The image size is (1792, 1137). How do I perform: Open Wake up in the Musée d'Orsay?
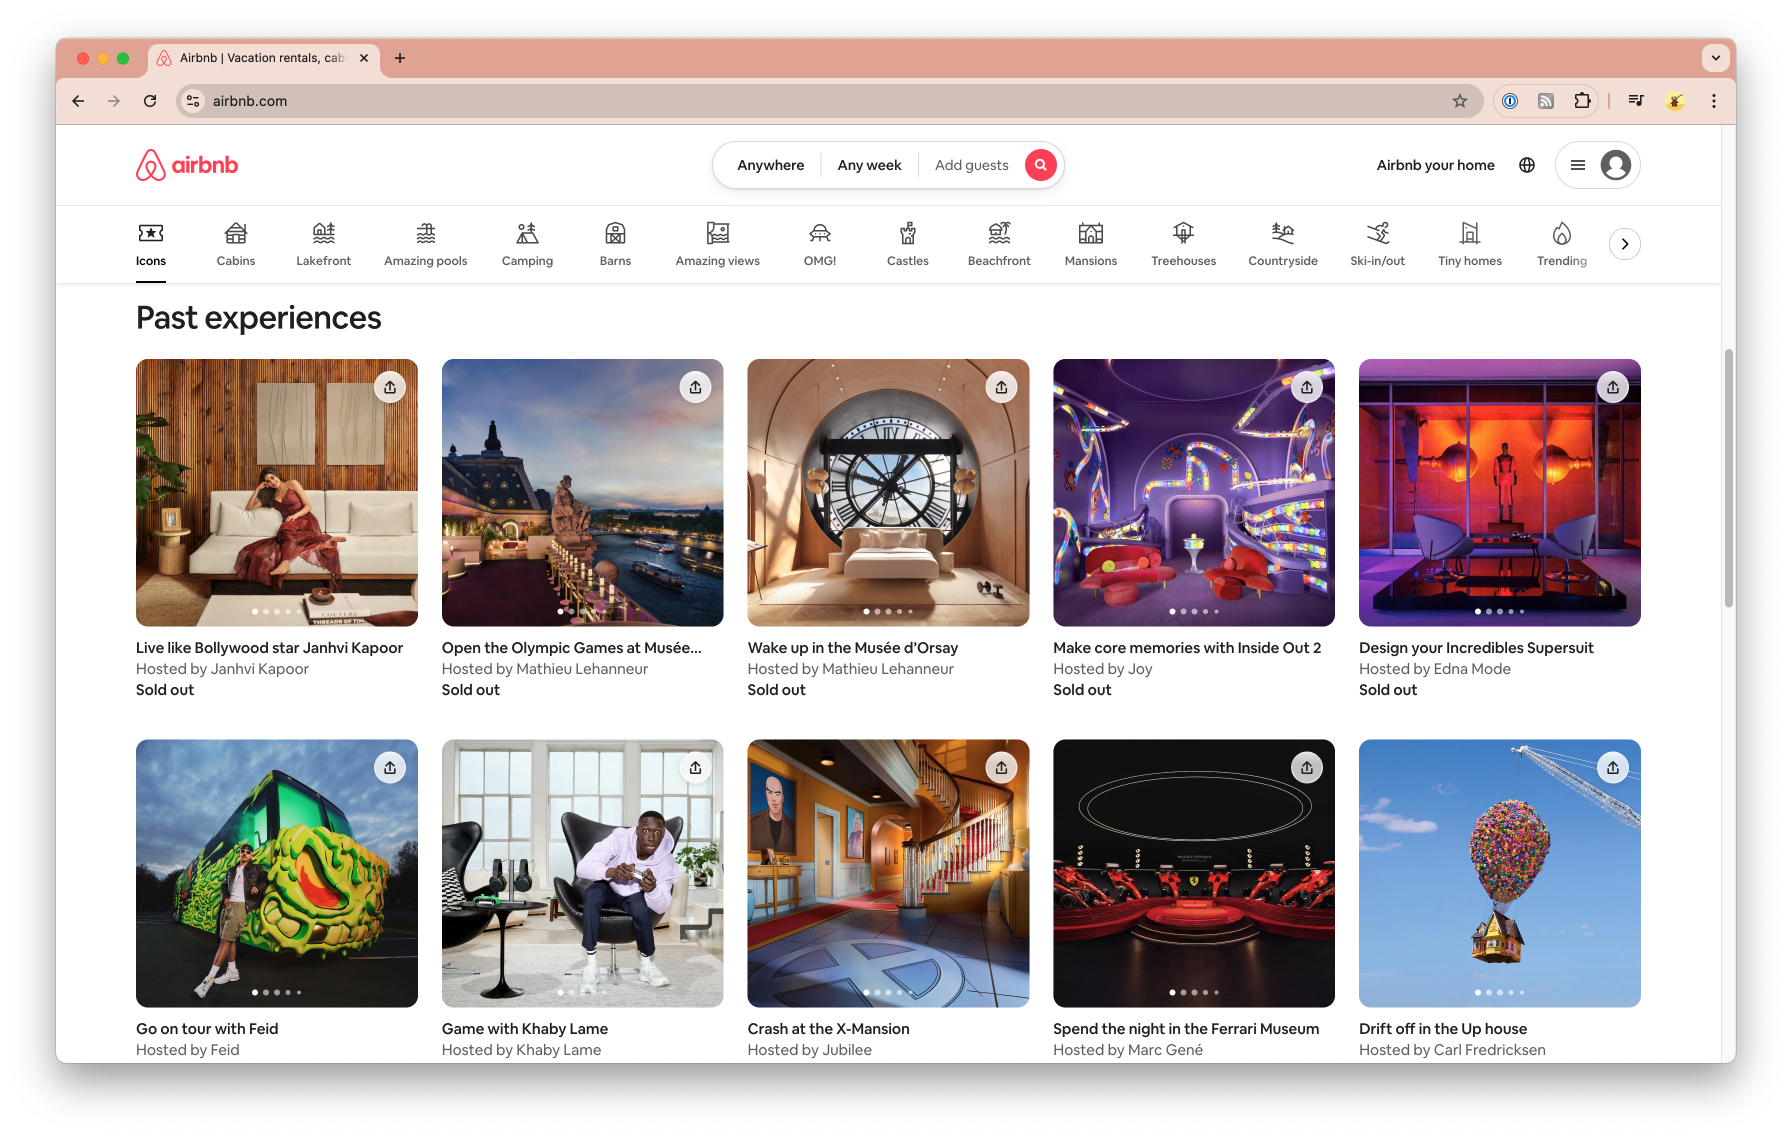(853, 648)
